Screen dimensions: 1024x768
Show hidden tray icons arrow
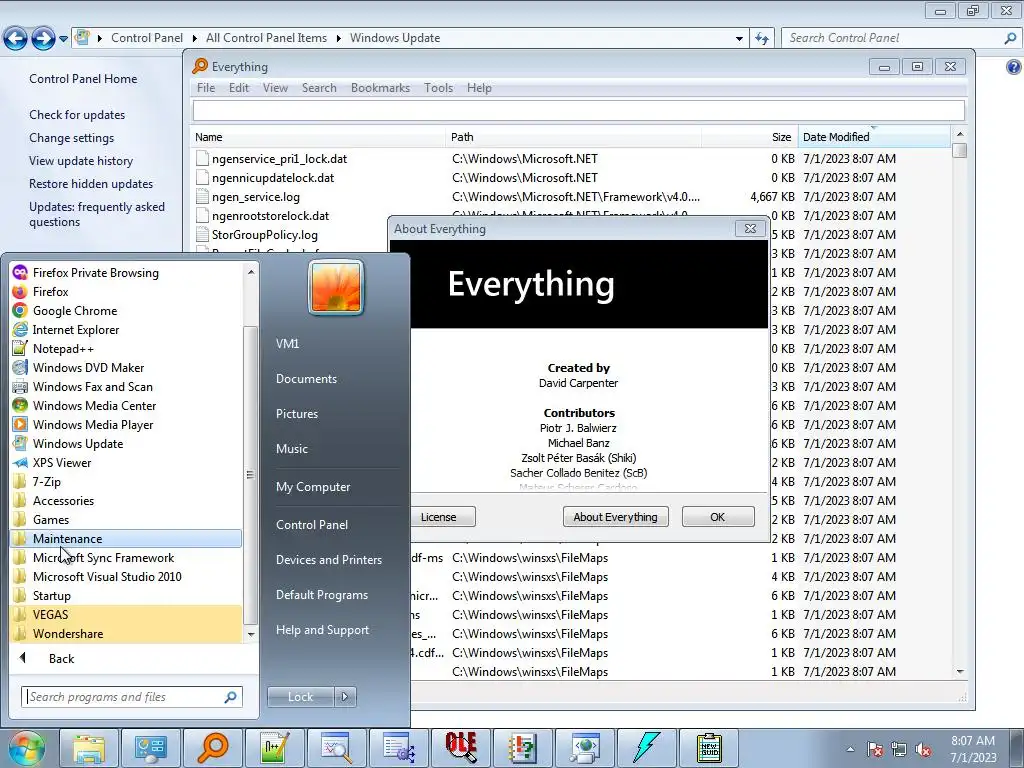850,749
